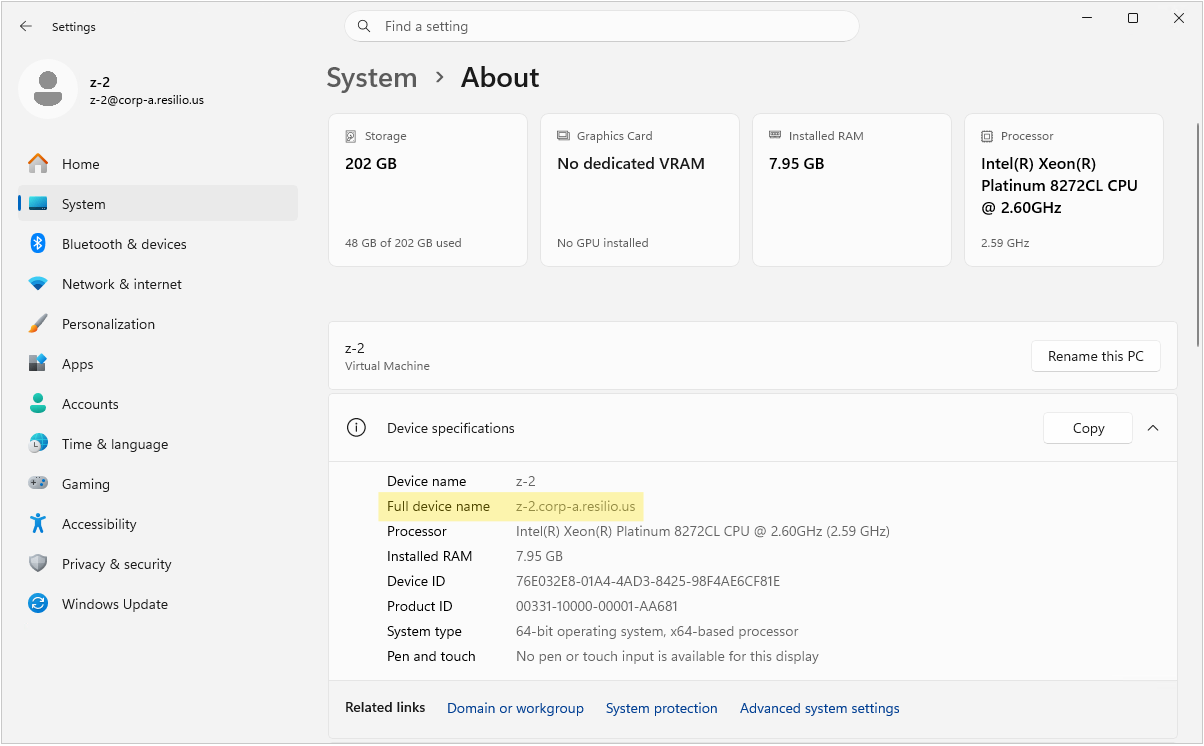This screenshot has height=746, width=1204.
Task: Click the back arrow in Settings title bar
Action: click(26, 27)
